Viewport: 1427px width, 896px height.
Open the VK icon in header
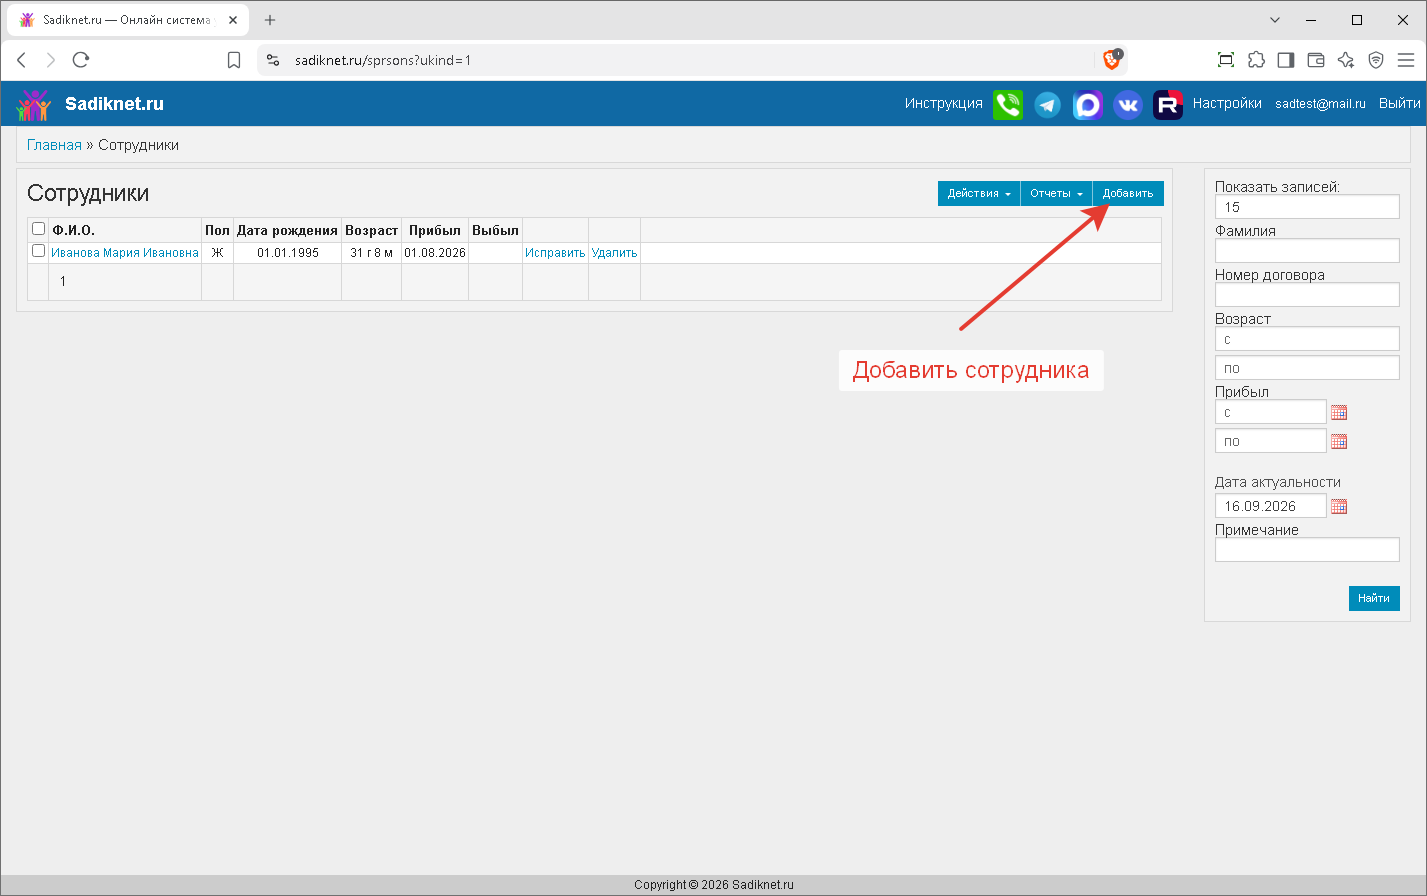point(1128,104)
